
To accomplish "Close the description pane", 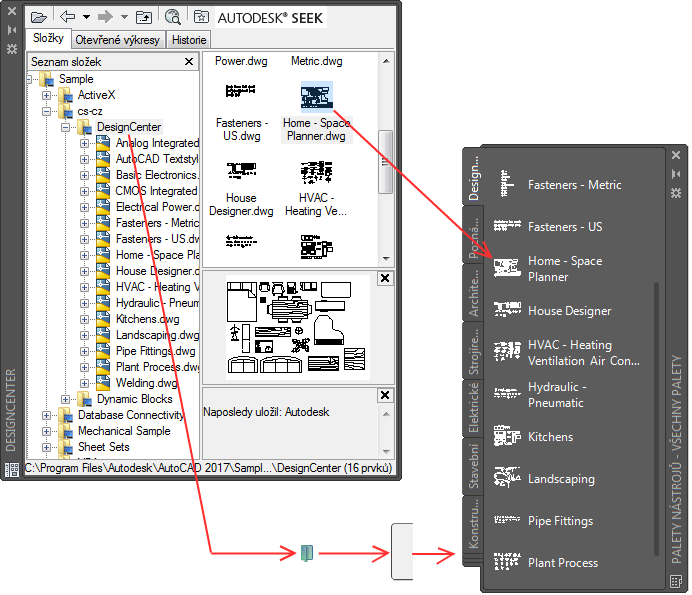I will tap(385, 395).
